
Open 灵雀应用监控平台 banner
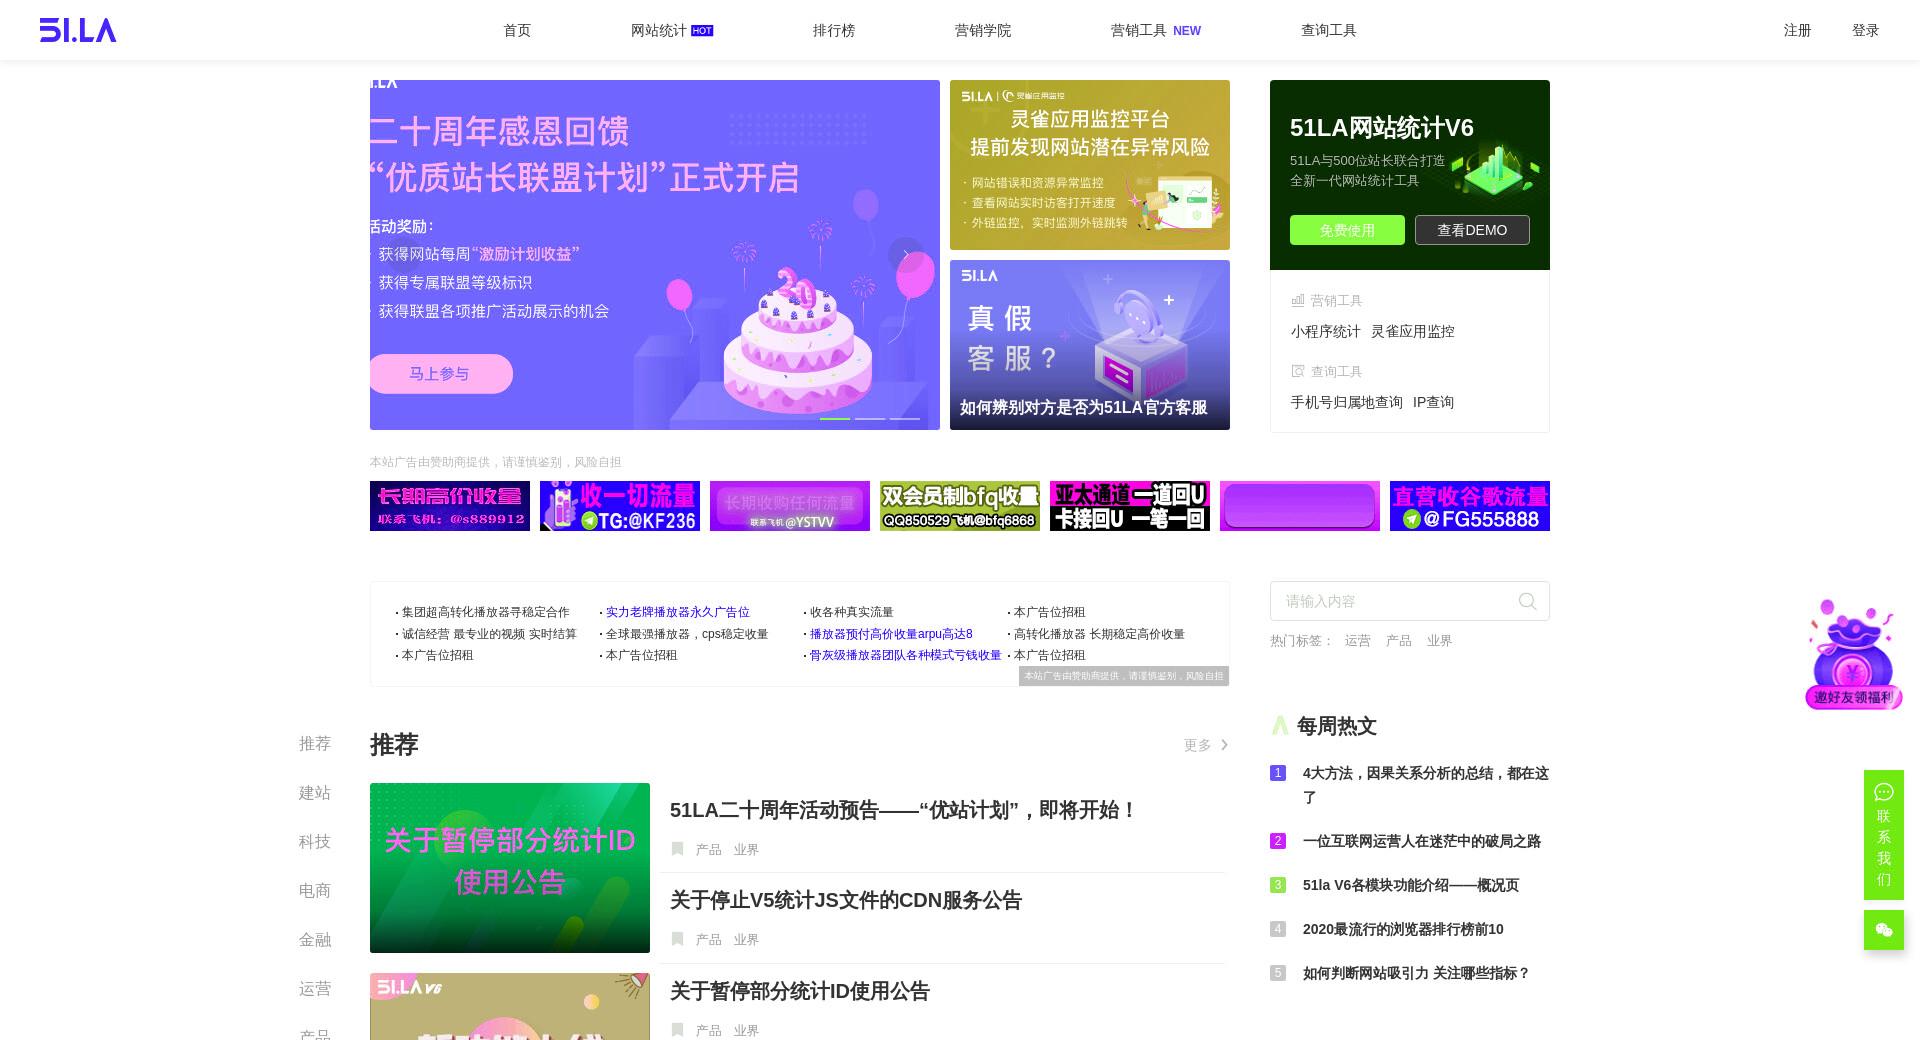click(x=1090, y=165)
